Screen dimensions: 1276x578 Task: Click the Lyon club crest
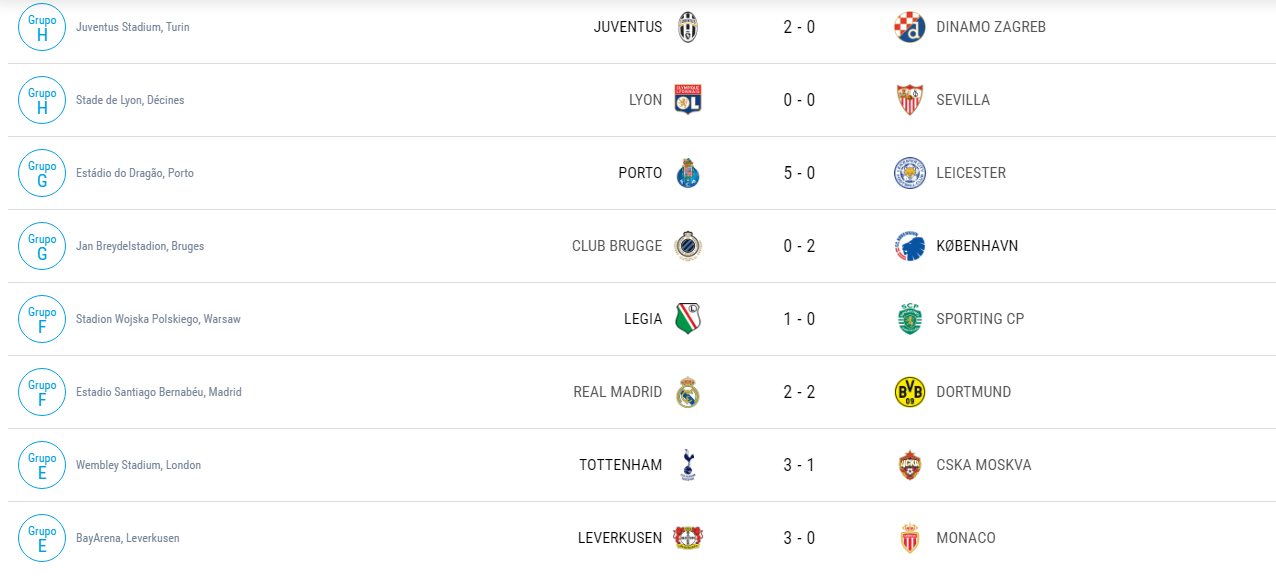tap(687, 100)
